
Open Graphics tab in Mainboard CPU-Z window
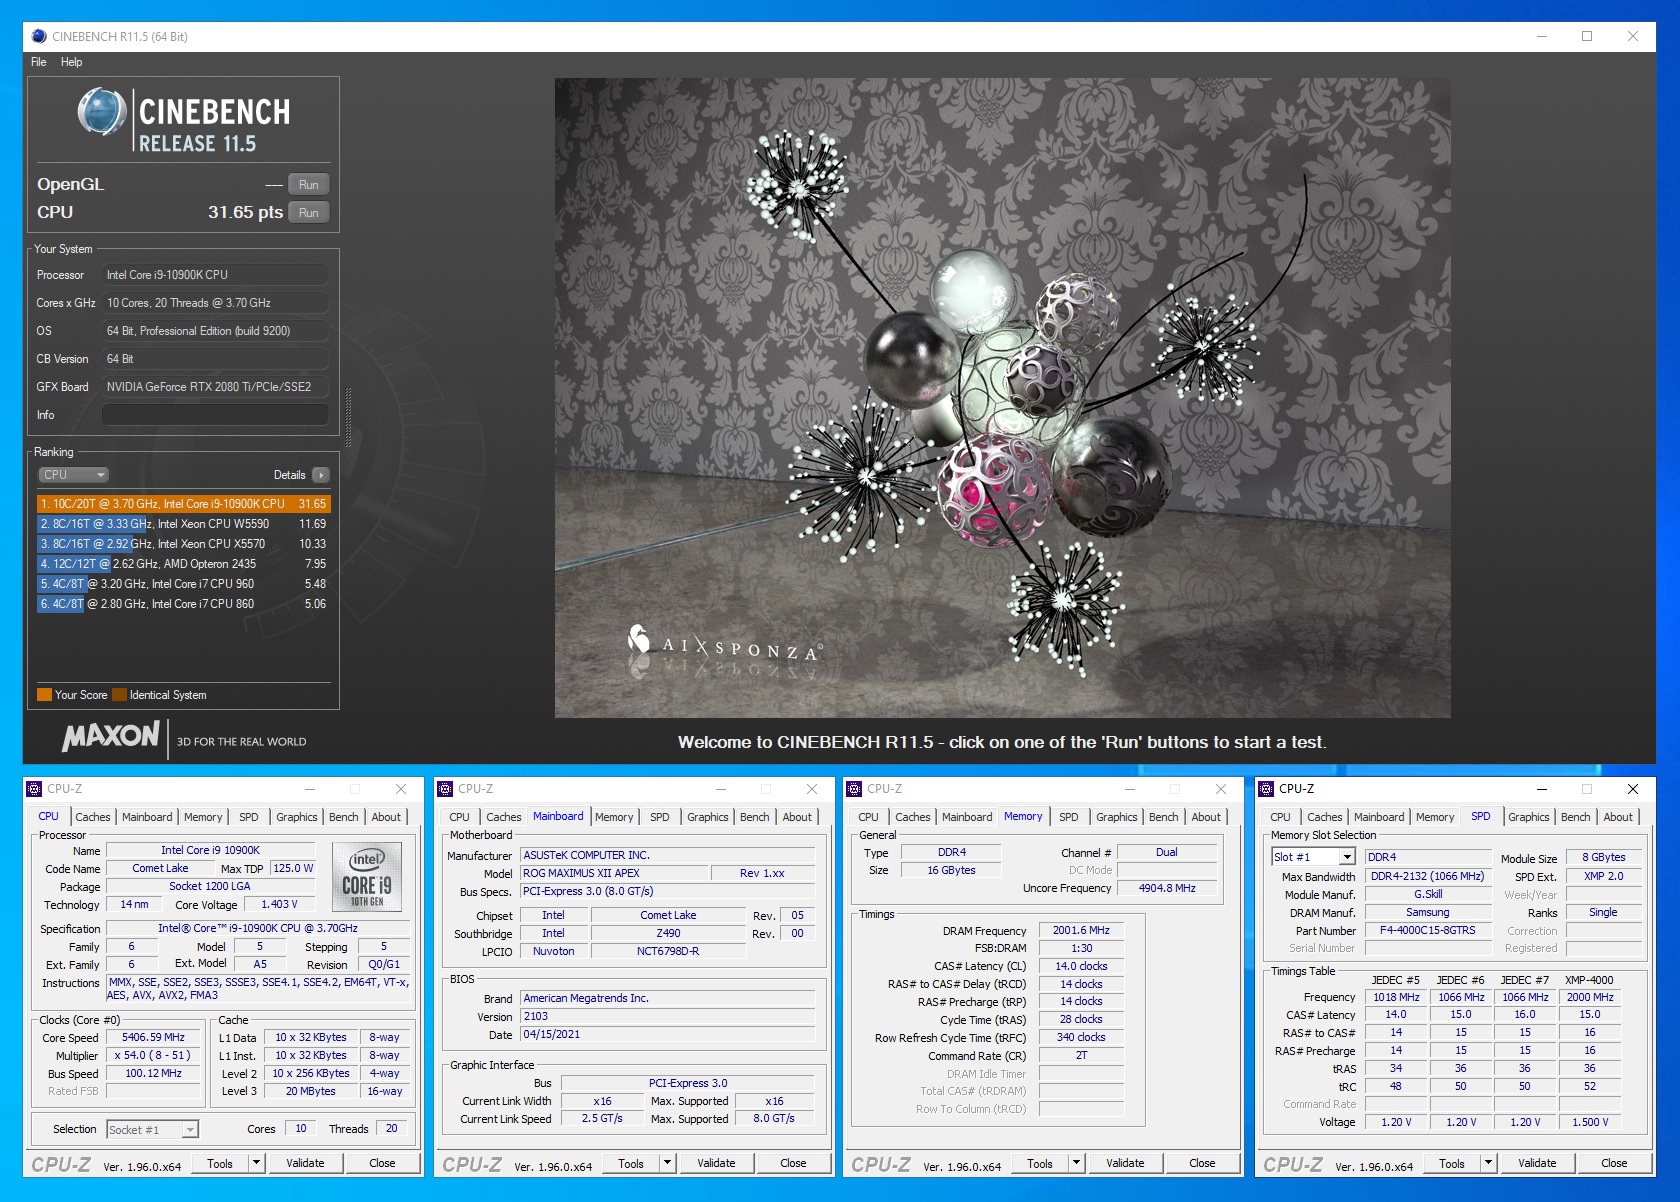(708, 817)
